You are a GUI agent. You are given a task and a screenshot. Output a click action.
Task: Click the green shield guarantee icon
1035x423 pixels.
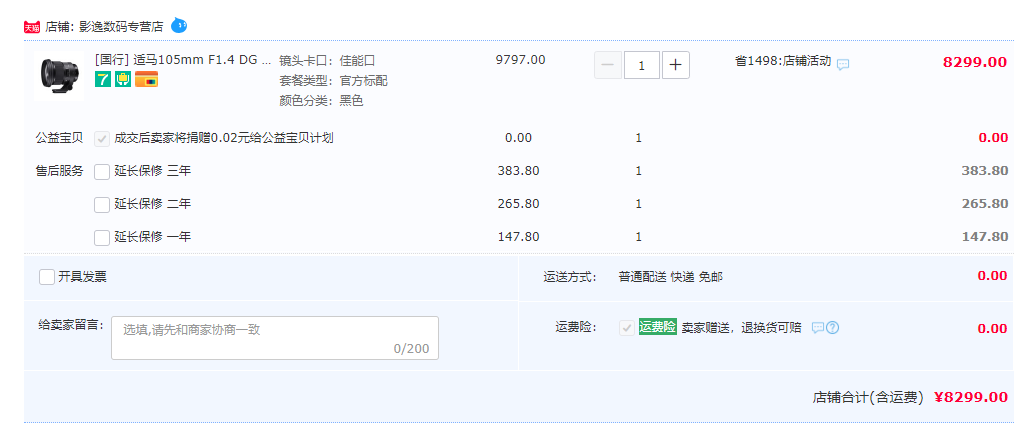click(123, 80)
